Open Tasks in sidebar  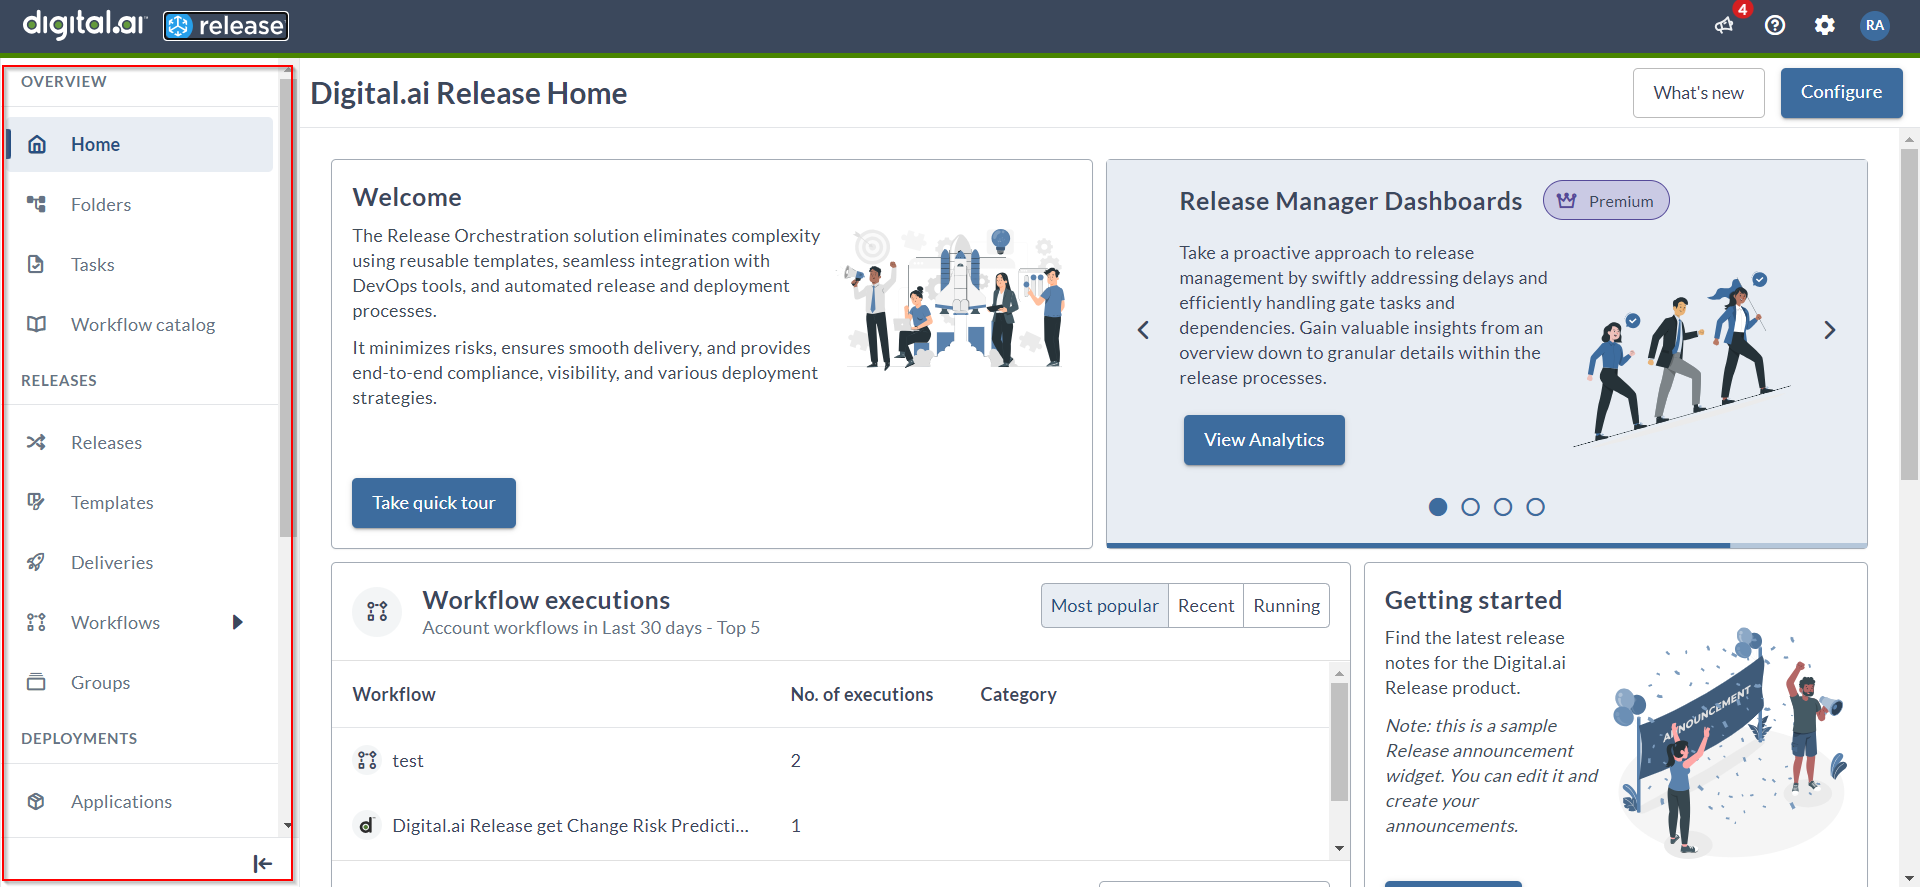[x=140, y=264]
